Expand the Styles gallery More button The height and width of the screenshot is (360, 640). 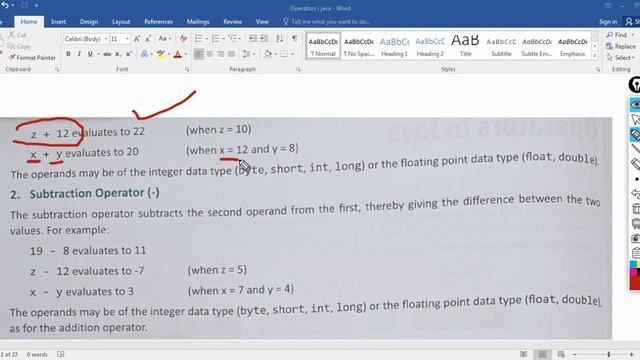click(x=595, y=56)
